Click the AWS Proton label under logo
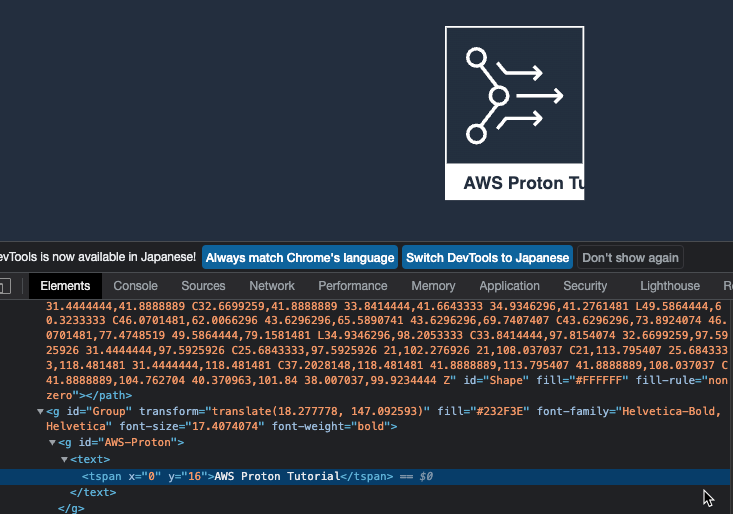This screenshot has width=733, height=514. point(524,183)
